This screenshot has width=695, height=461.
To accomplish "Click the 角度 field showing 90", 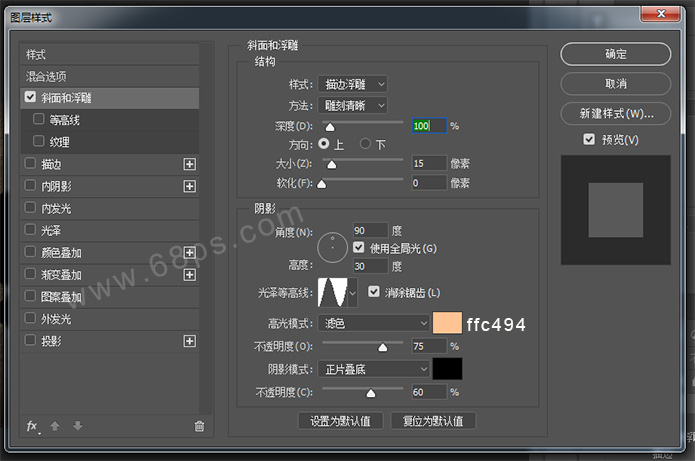I will click(x=371, y=230).
